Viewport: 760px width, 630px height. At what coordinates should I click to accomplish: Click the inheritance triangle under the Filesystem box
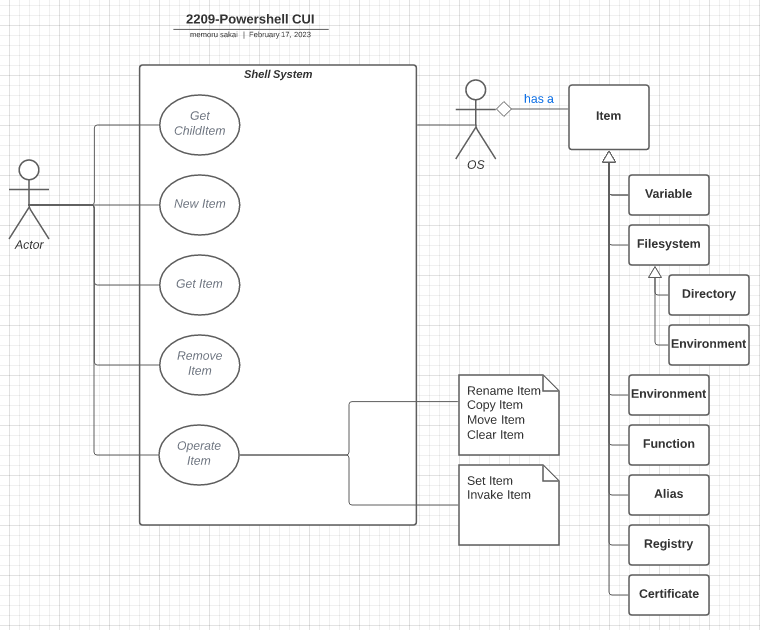[655, 272]
